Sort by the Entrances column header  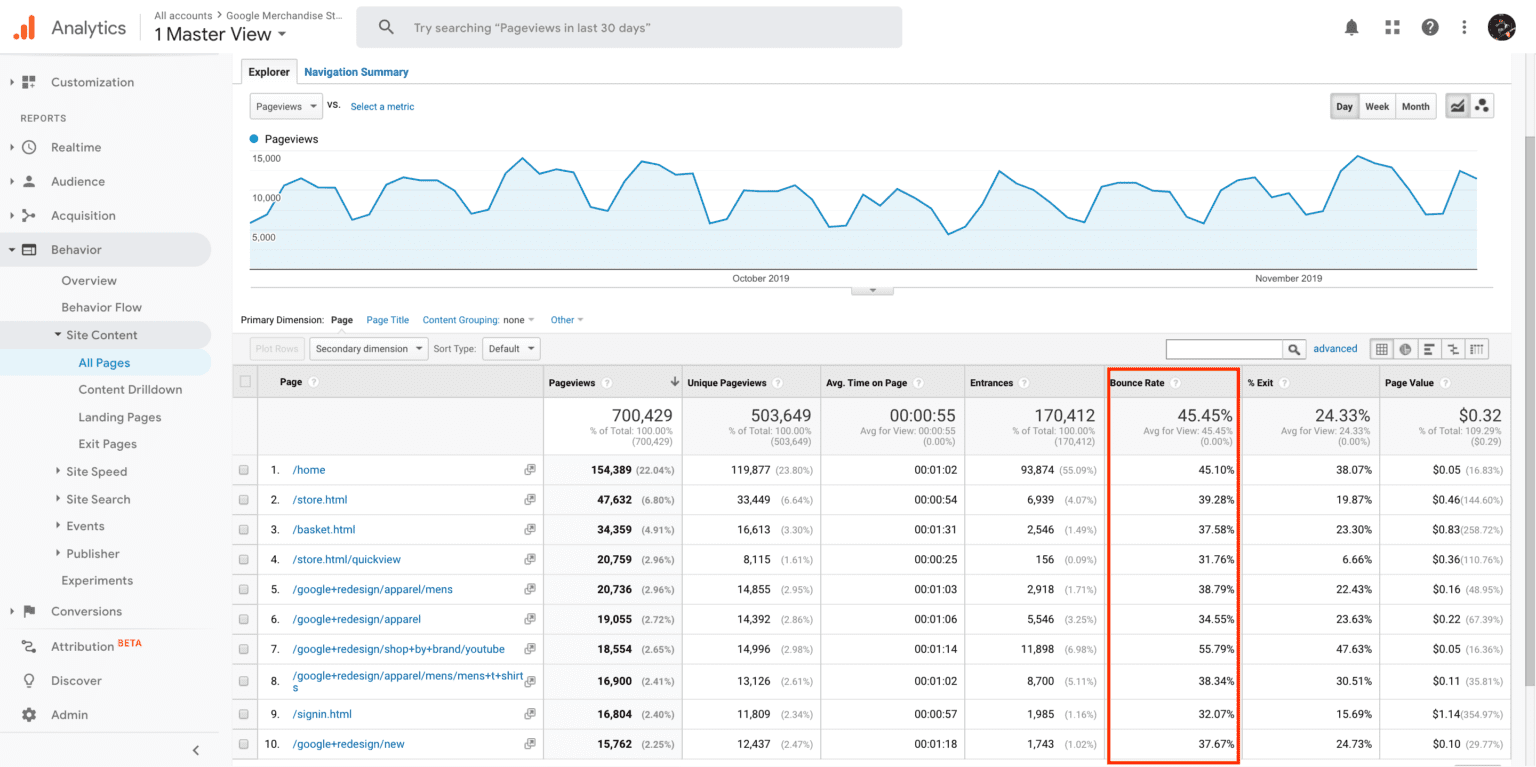(x=990, y=383)
